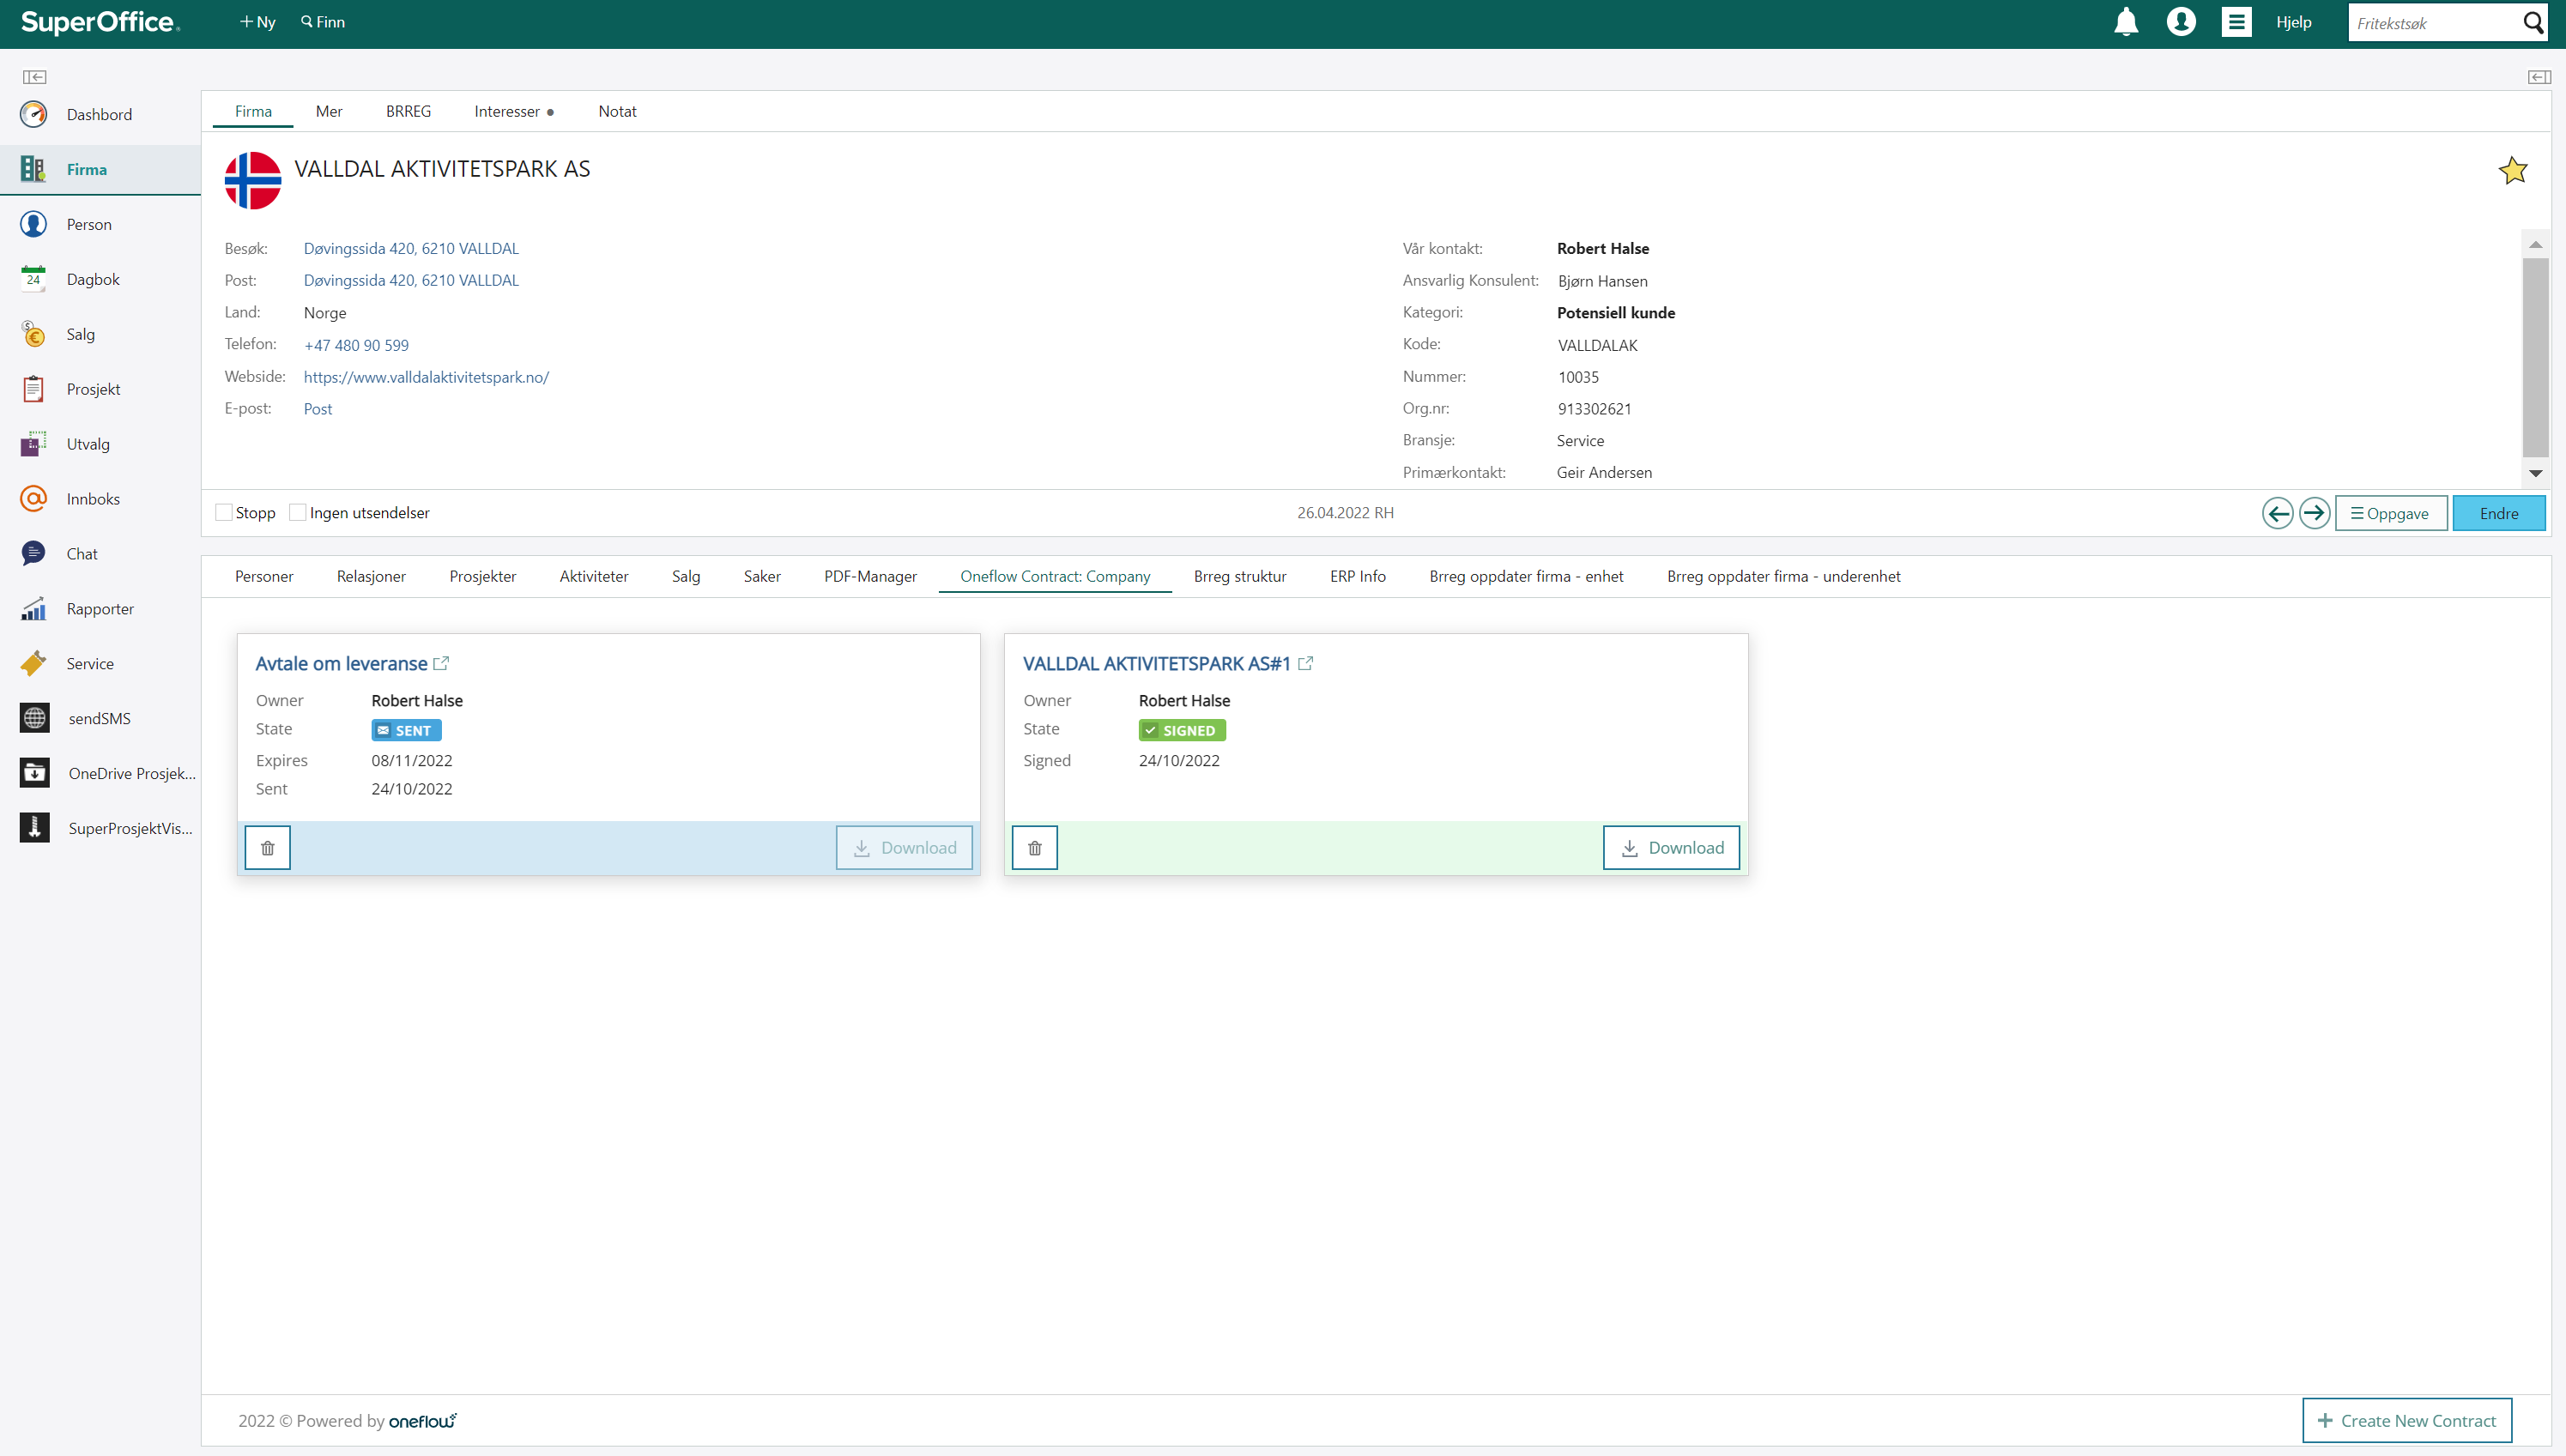This screenshot has height=1456, width=2566.
Task: Delete the Avtale om leveranse contract
Action: point(267,848)
